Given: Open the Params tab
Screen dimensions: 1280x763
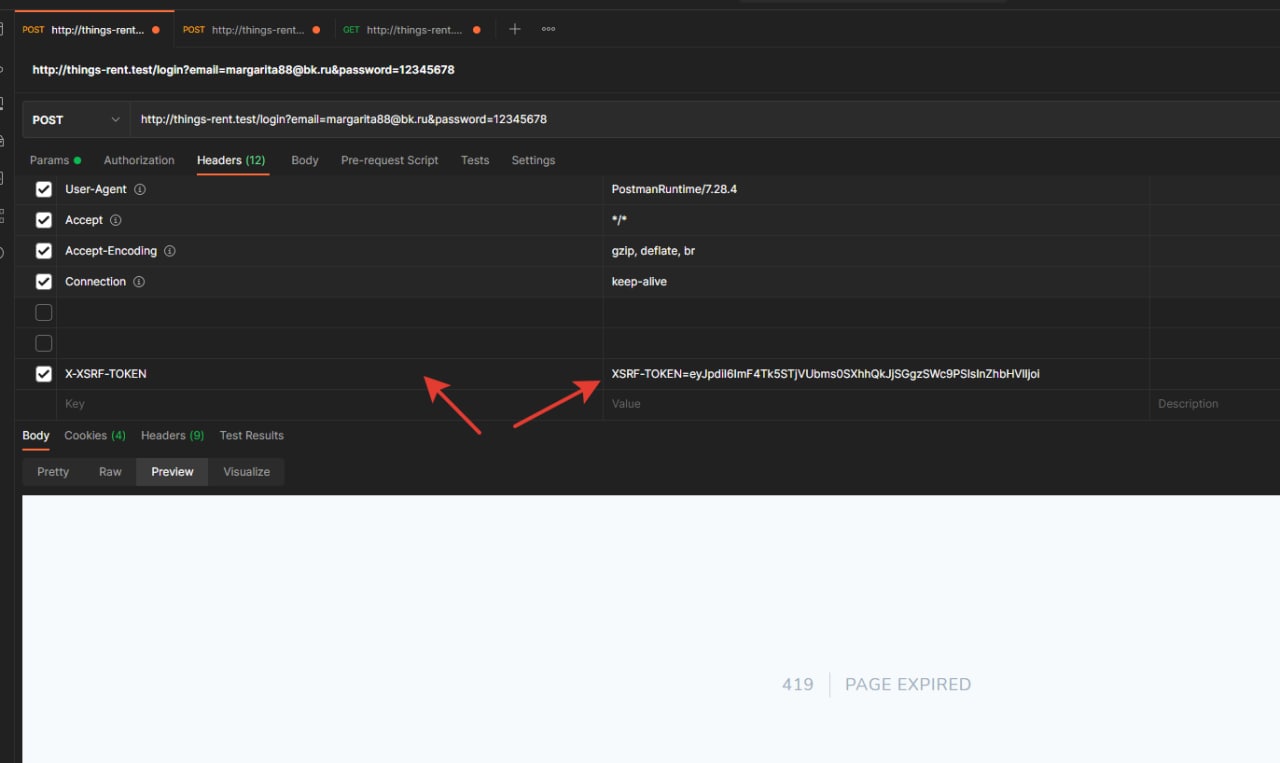Looking at the screenshot, I should point(55,160).
